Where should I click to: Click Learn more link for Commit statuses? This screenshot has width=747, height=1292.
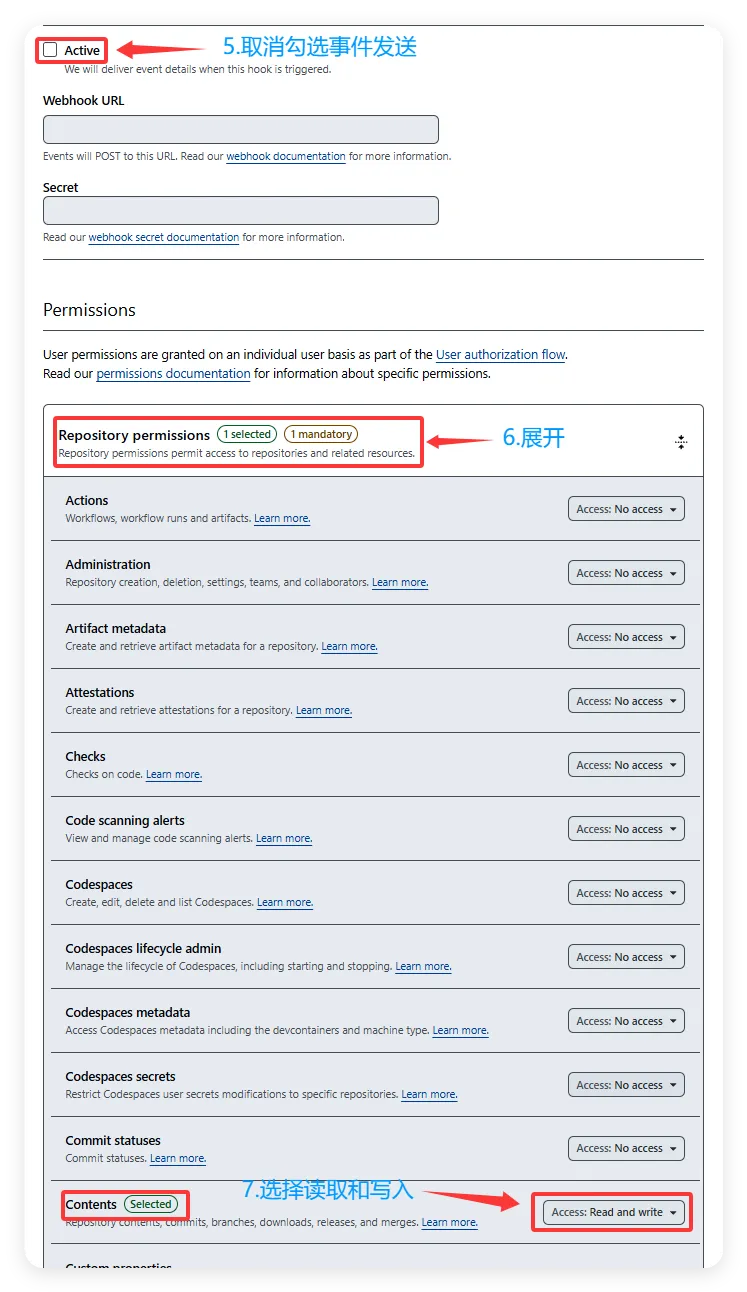click(178, 1159)
